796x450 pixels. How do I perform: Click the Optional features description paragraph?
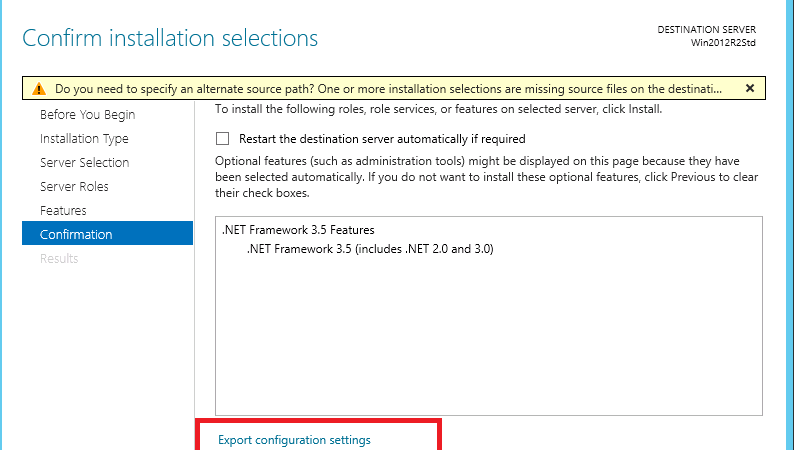pyautogui.click(x=486, y=177)
